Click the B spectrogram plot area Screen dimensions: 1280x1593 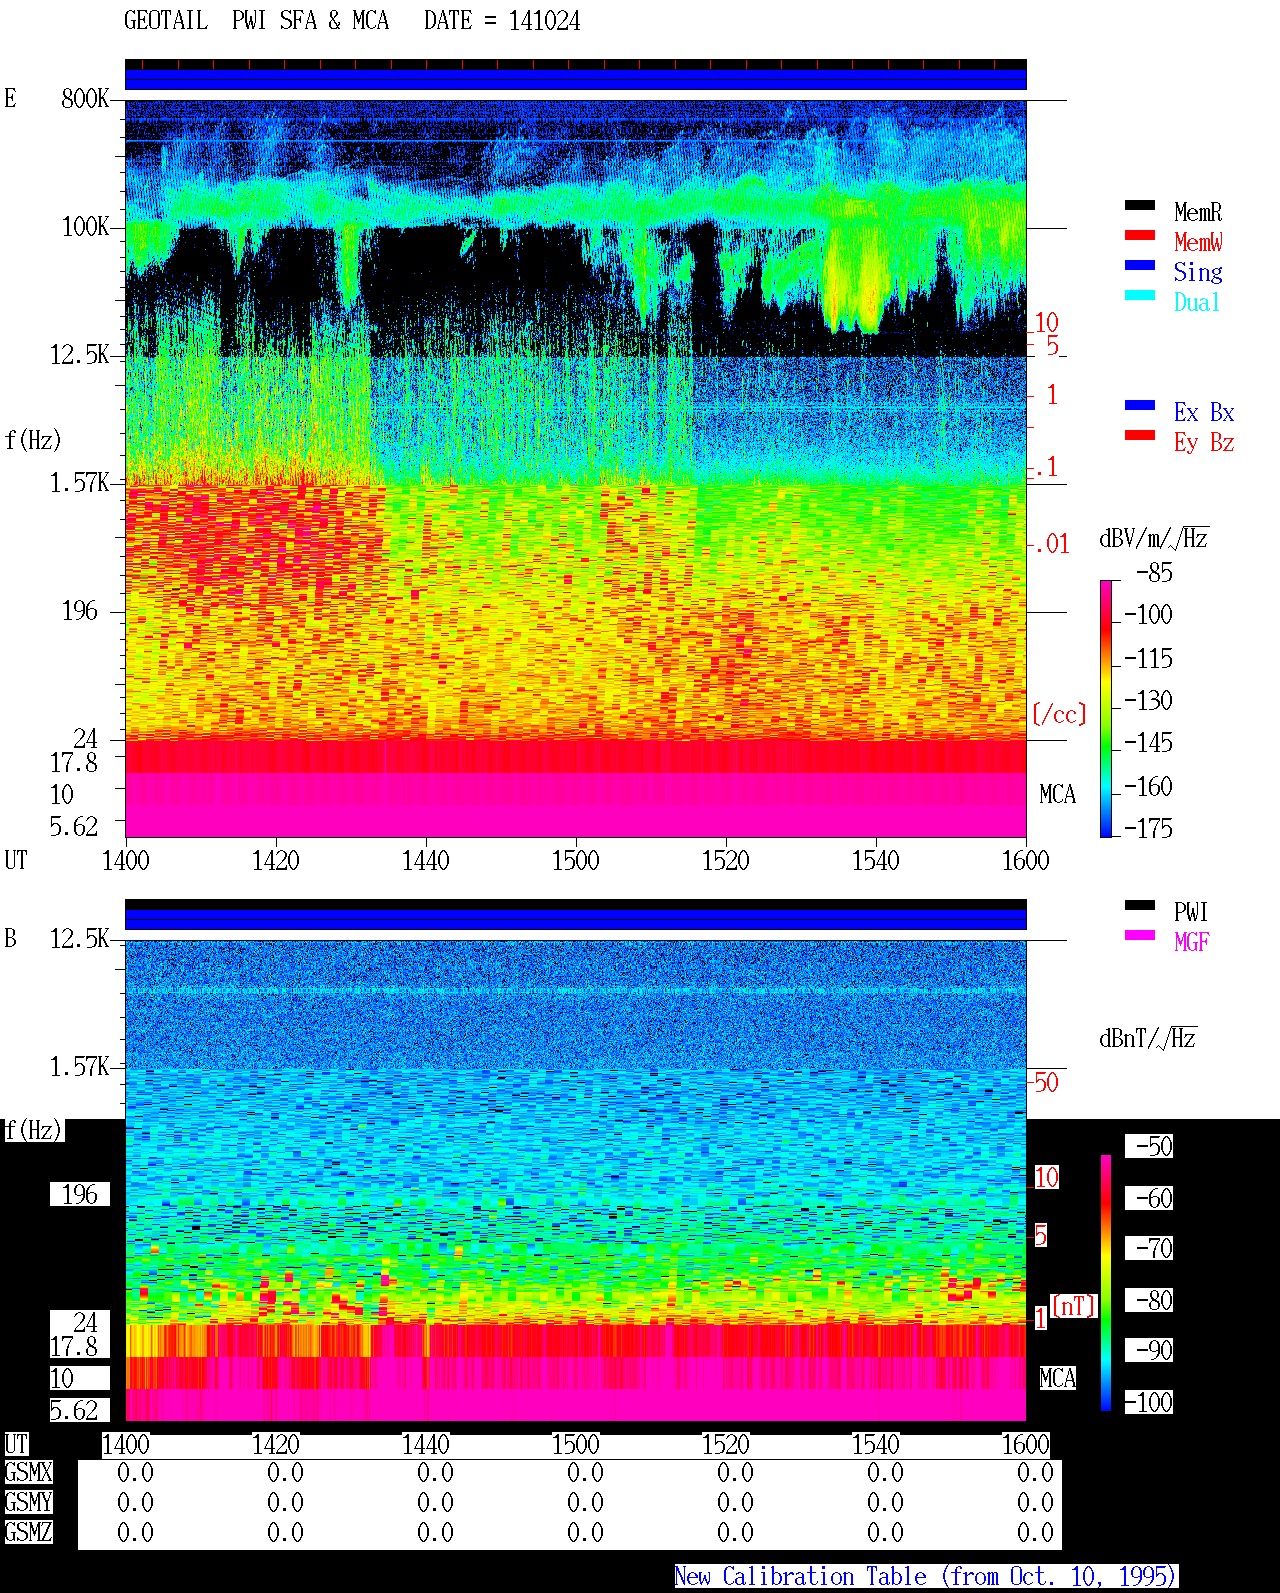(575, 1180)
